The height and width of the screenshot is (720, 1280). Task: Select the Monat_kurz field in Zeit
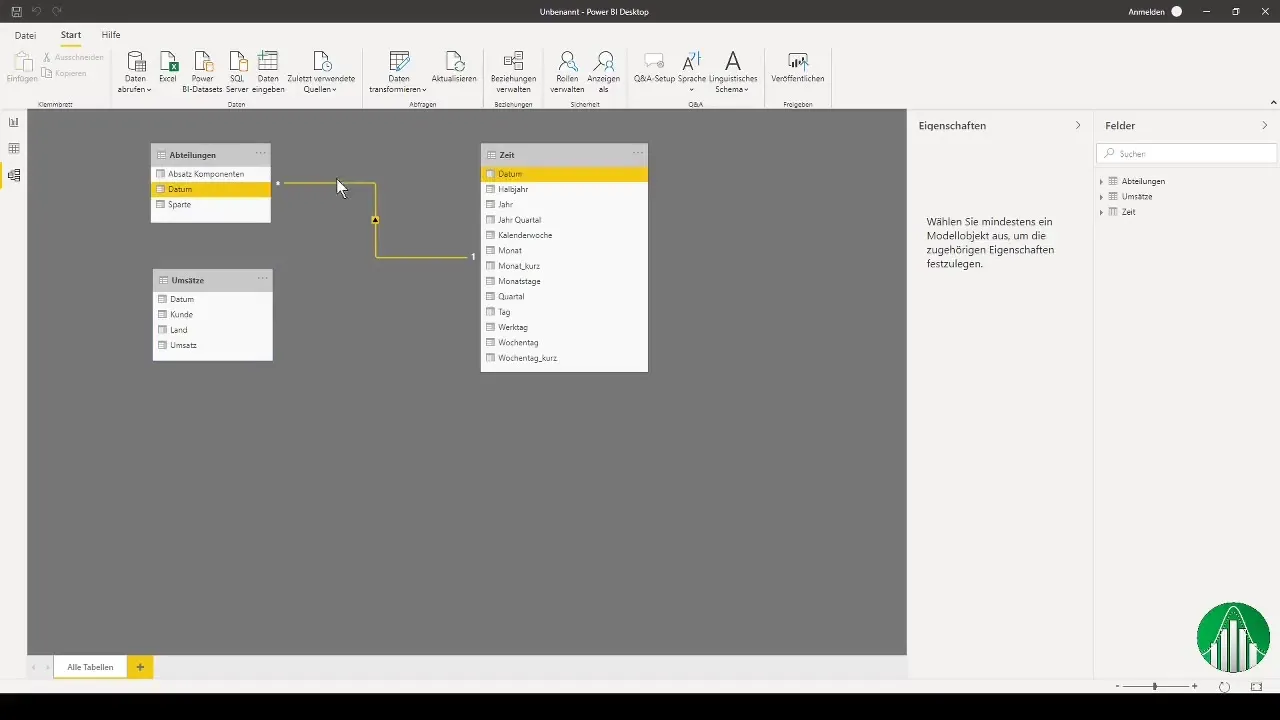[564, 266]
